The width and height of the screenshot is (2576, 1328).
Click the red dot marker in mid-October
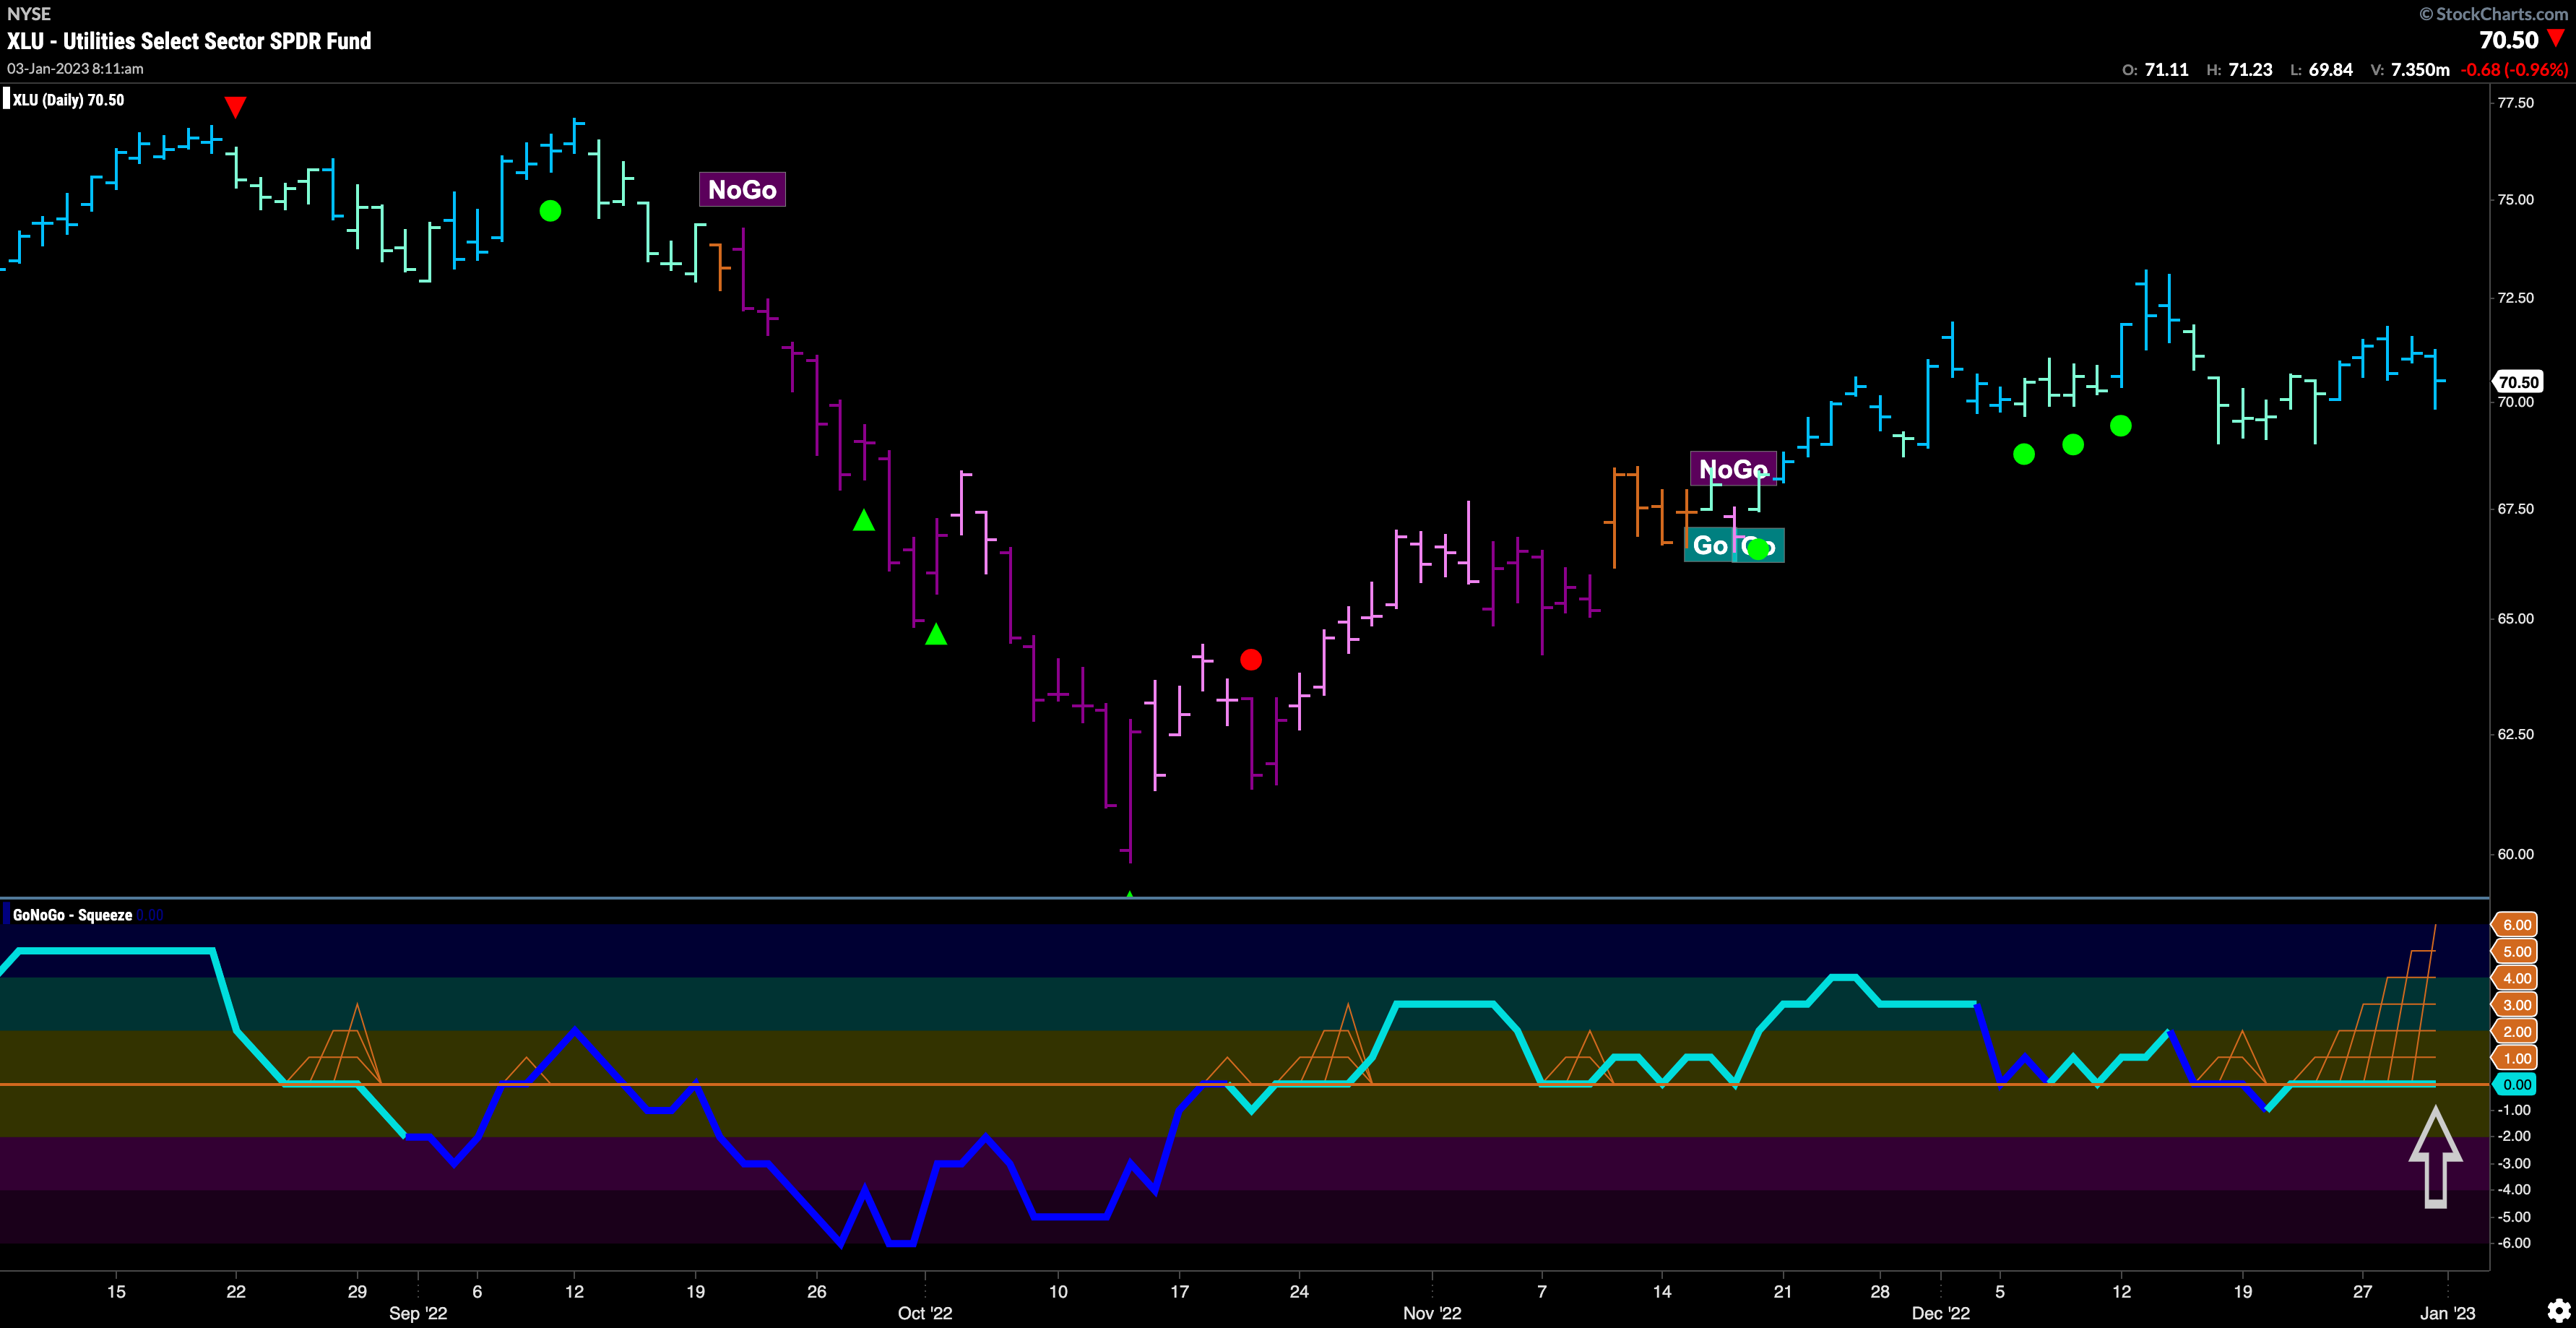pyautogui.click(x=1251, y=660)
